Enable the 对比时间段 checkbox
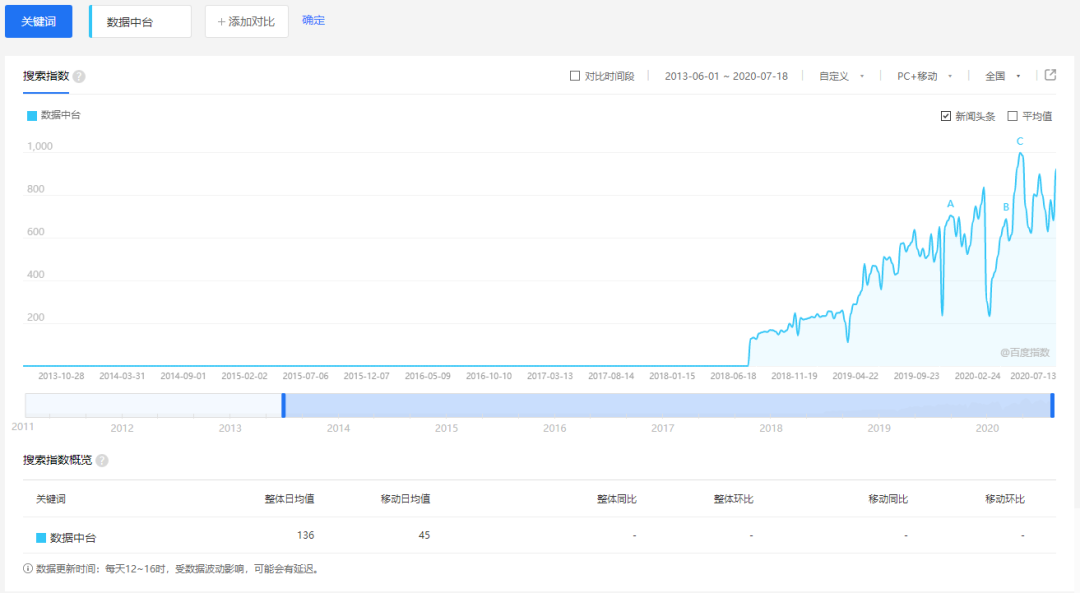Viewport: 1080px width, 593px height. coord(574,76)
